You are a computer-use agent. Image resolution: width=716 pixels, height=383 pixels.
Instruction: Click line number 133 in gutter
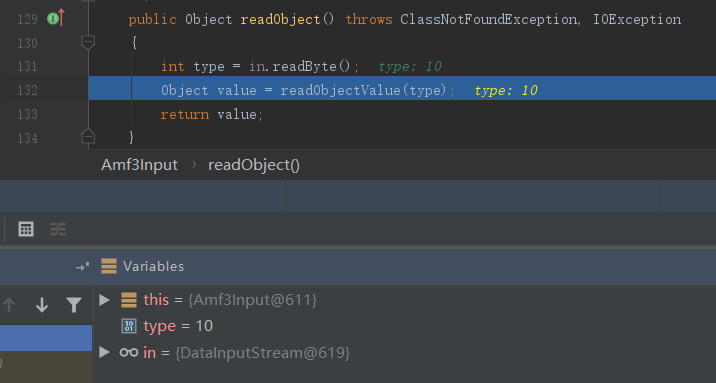tap(27, 114)
